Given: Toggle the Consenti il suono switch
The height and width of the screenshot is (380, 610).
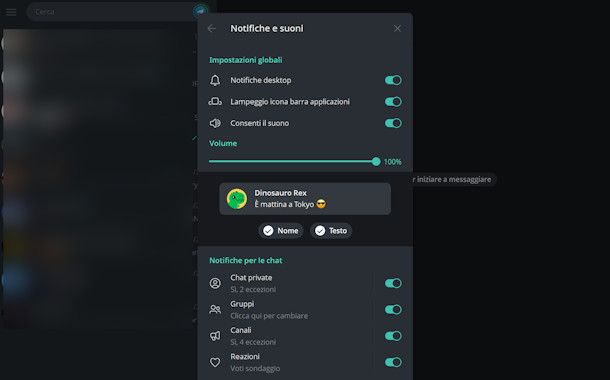Looking at the screenshot, I should (393, 123).
